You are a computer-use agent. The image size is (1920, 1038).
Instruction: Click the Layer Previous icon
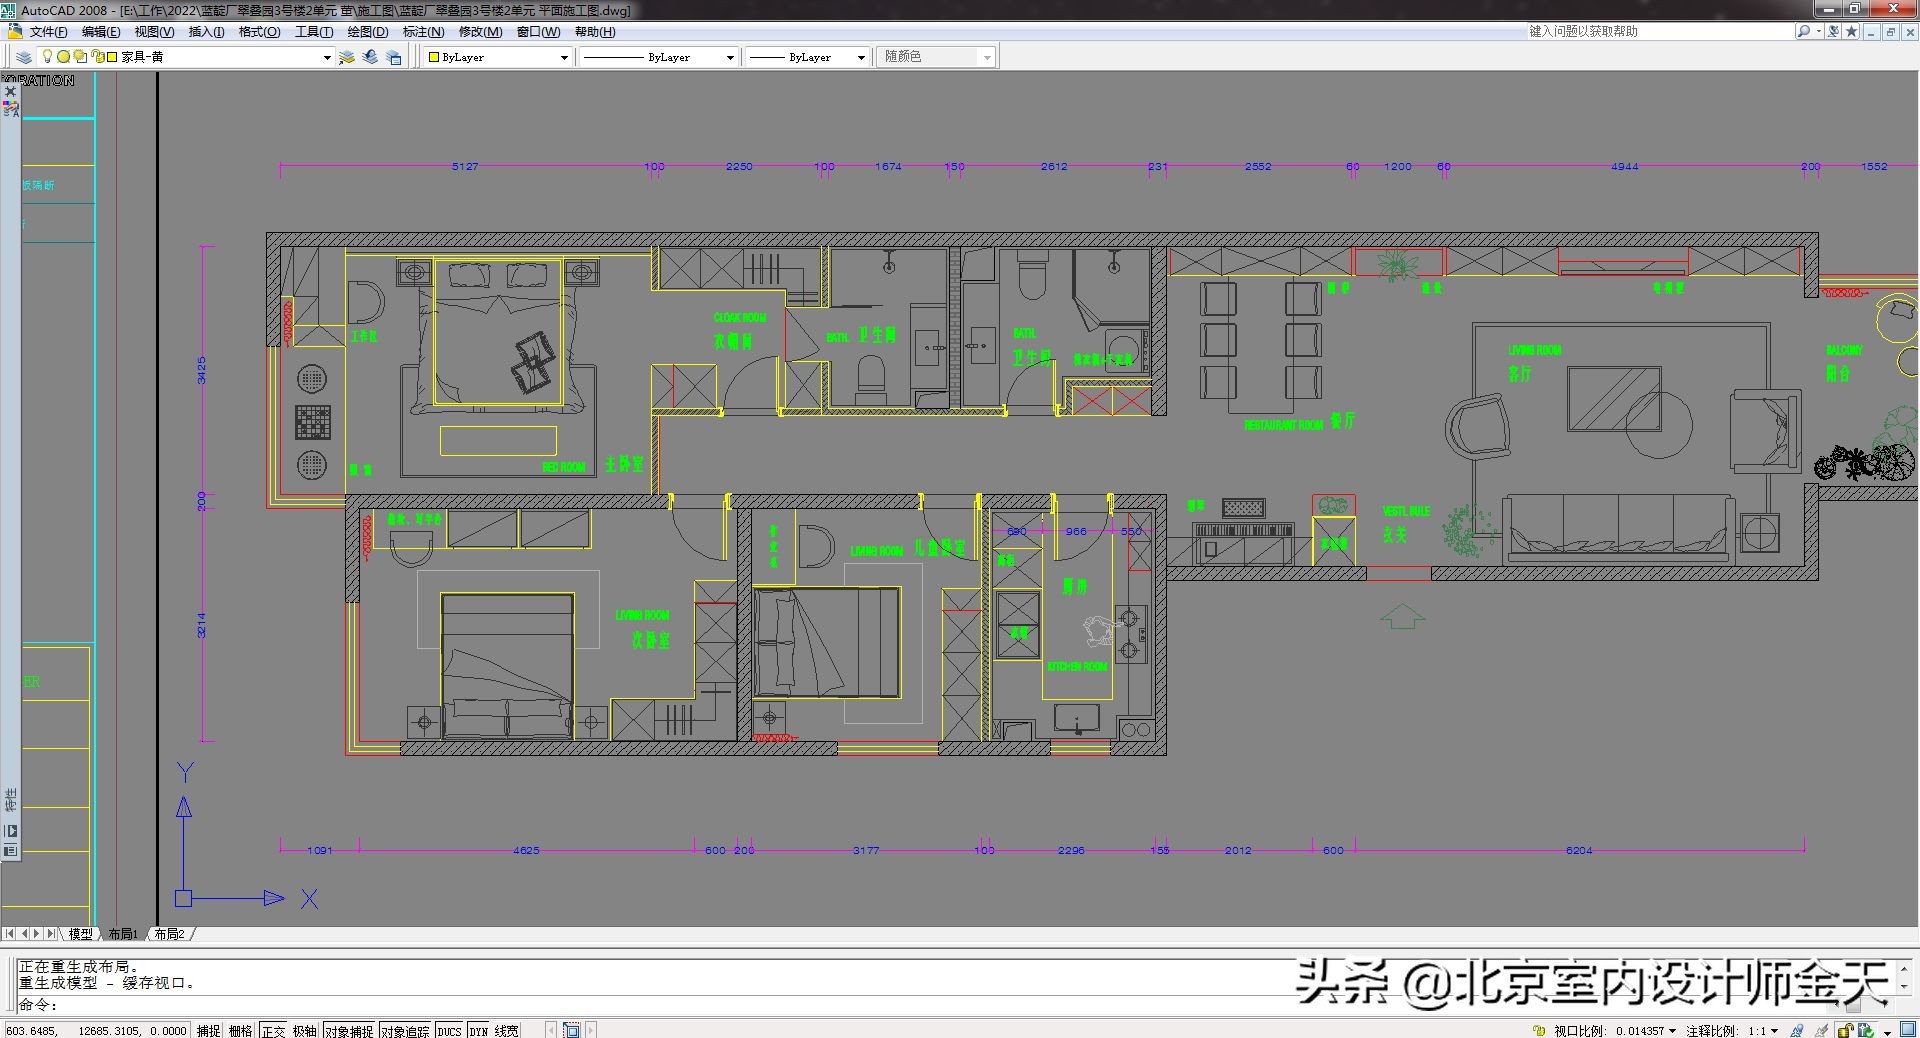pyautogui.click(x=370, y=57)
